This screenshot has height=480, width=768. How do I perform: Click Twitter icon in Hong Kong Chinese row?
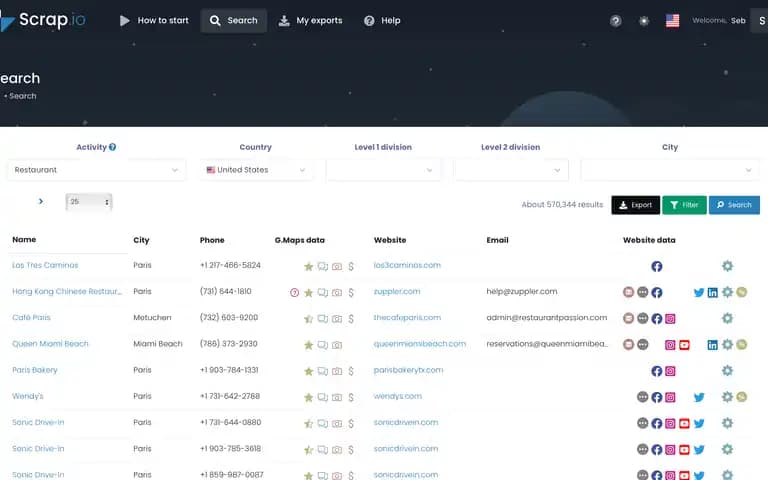(699, 292)
